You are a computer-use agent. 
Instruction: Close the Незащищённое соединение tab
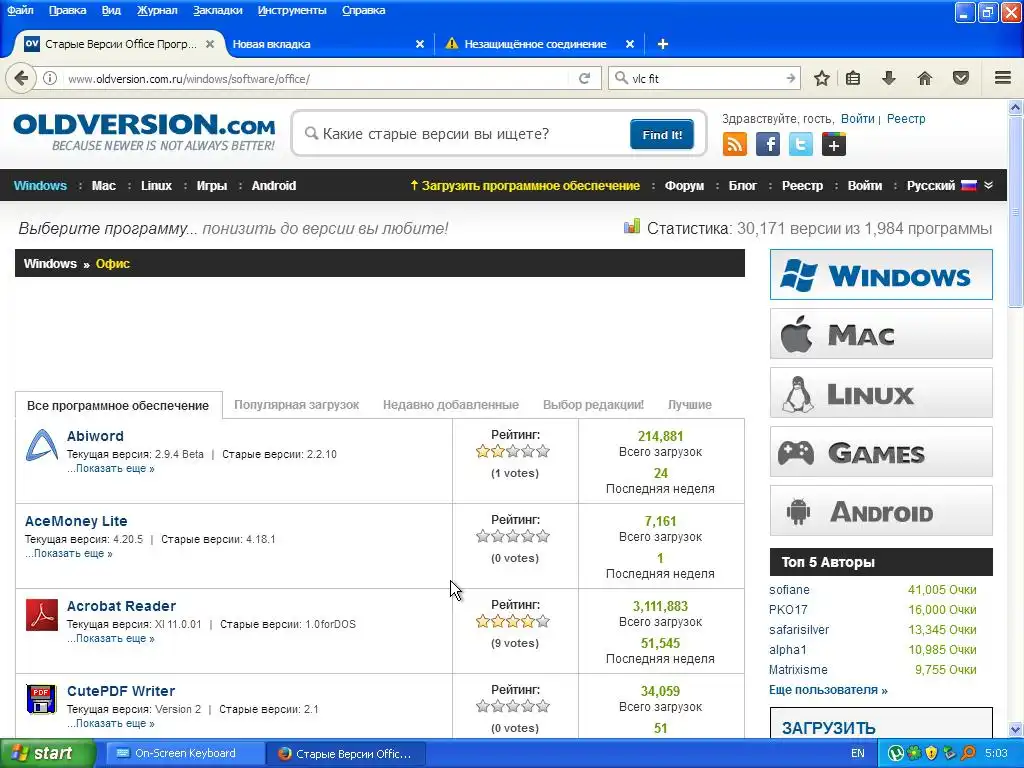[630, 44]
